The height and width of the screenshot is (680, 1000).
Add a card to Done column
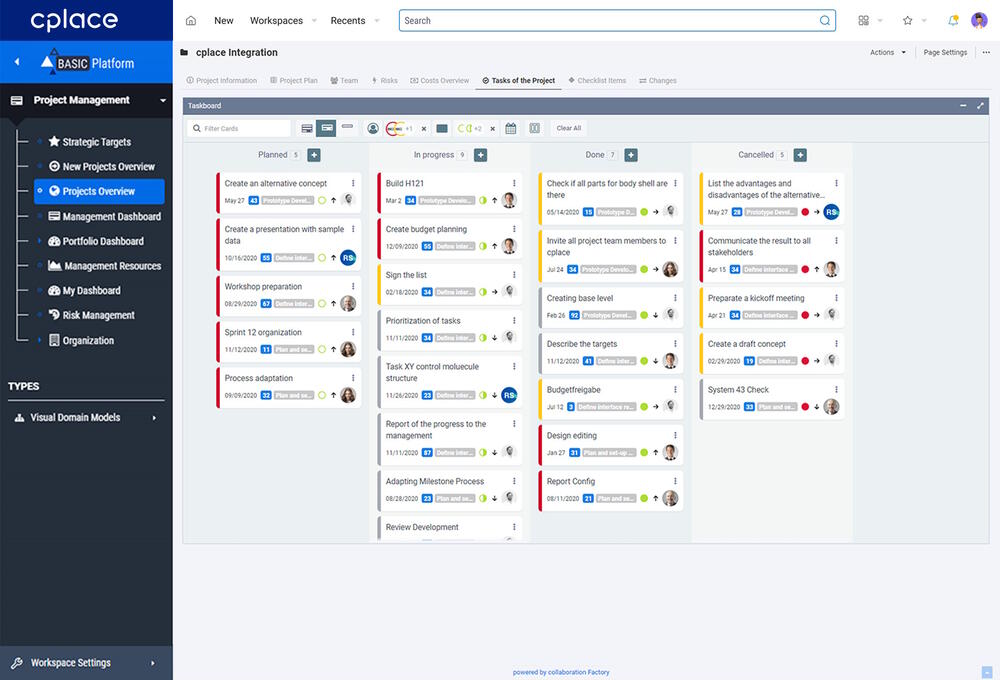pos(630,155)
